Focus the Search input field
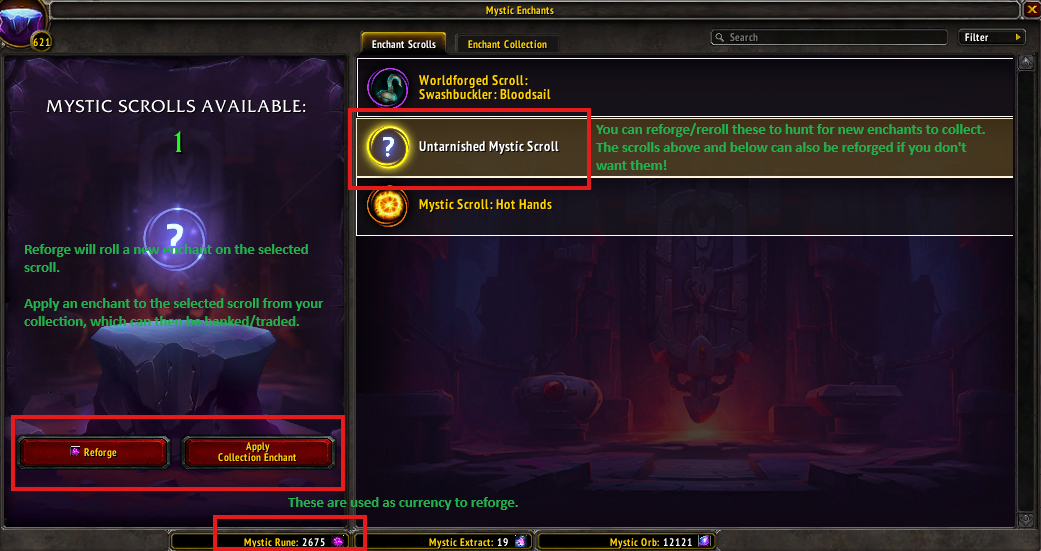The width and height of the screenshot is (1041, 551). point(830,38)
